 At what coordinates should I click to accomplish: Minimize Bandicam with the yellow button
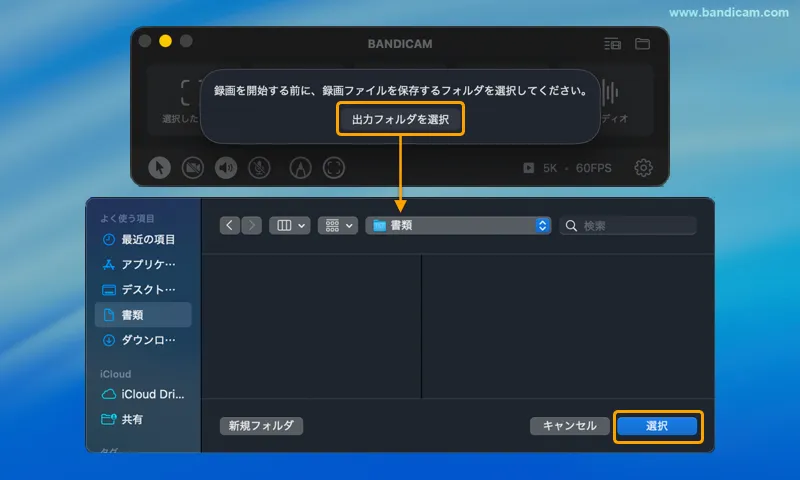(165, 41)
